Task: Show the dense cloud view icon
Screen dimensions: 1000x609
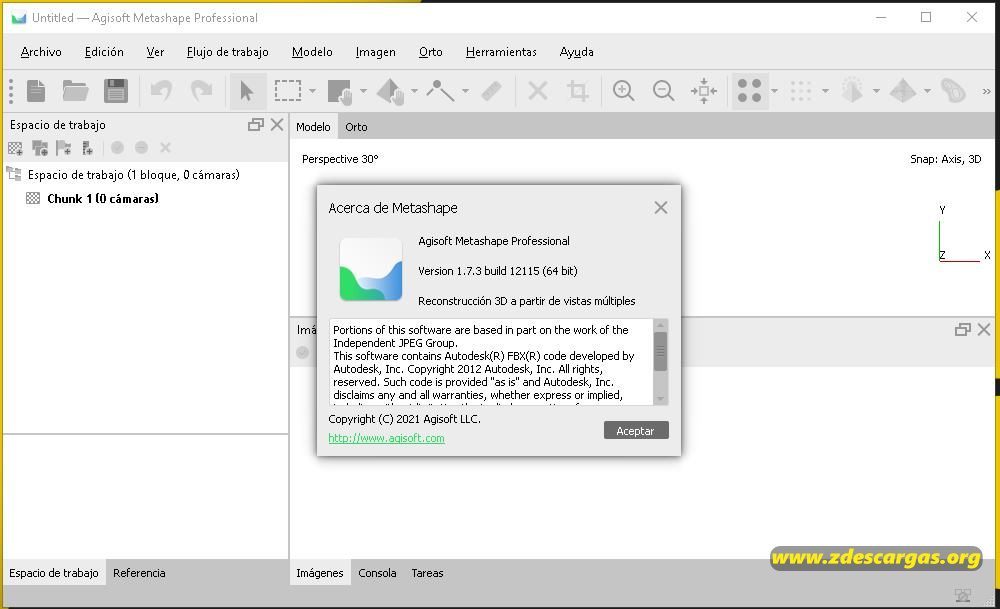Action: pyautogui.click(x=800, y=91)
